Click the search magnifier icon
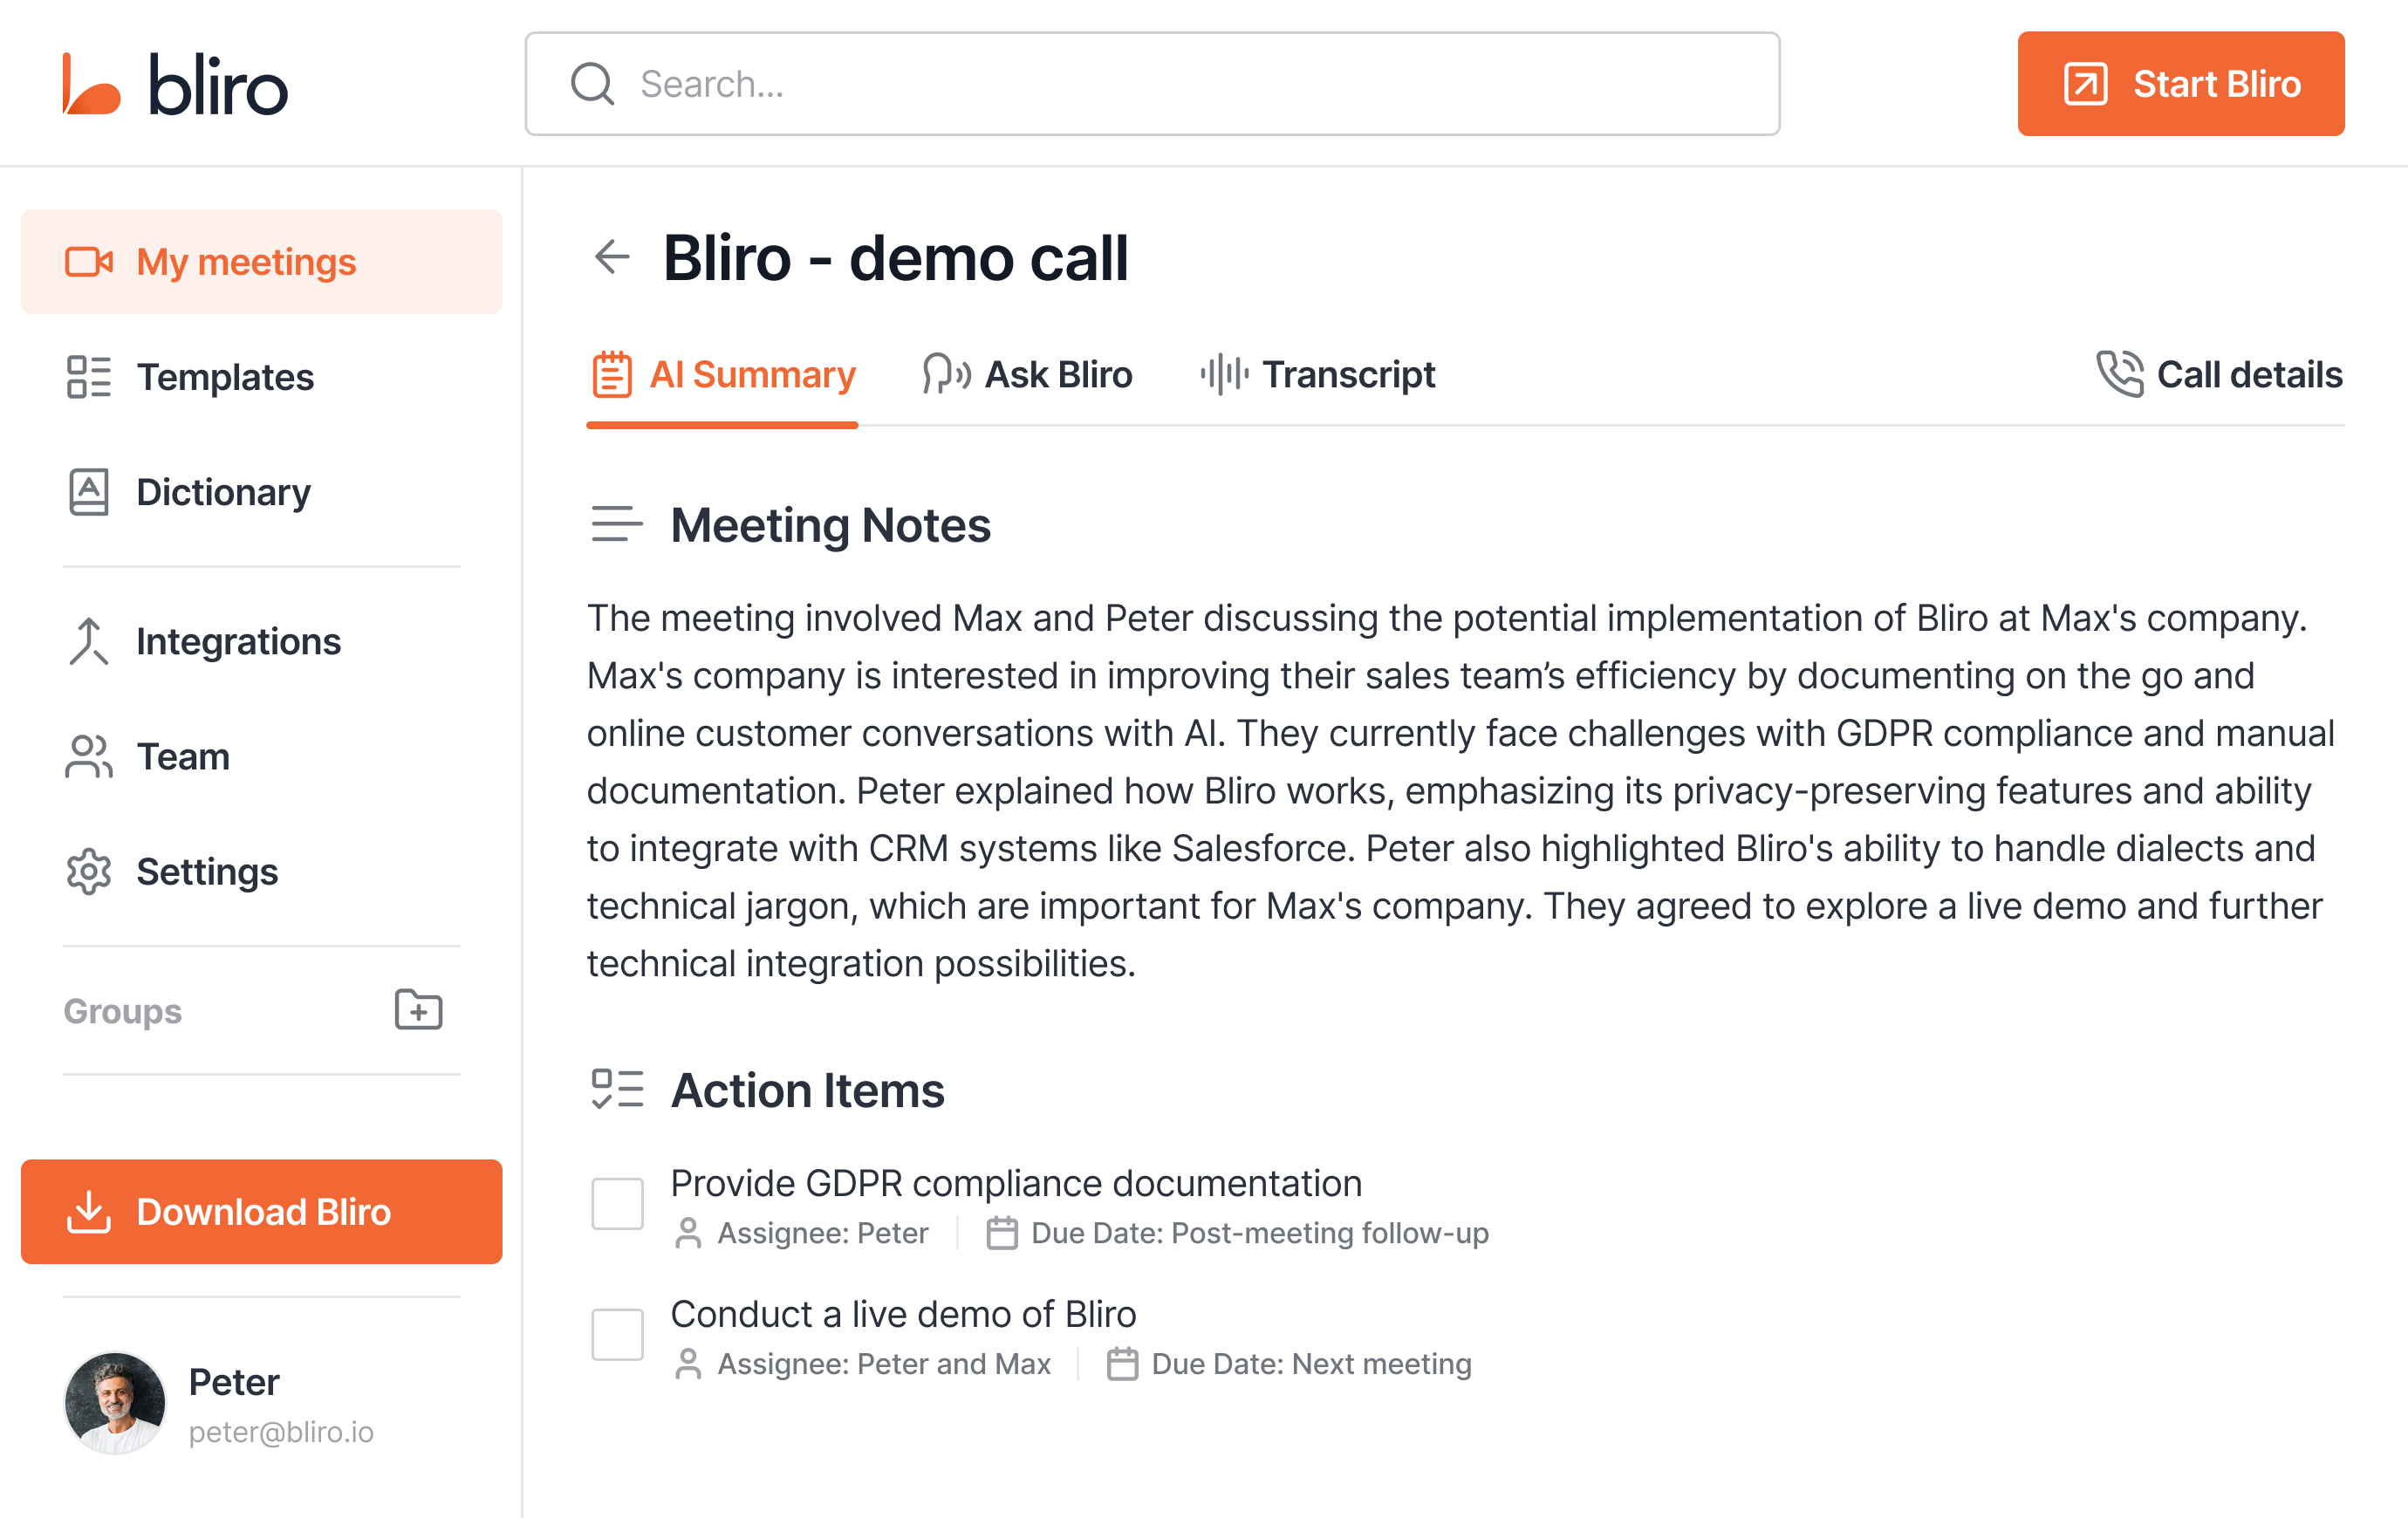 (x=592, y=84)
